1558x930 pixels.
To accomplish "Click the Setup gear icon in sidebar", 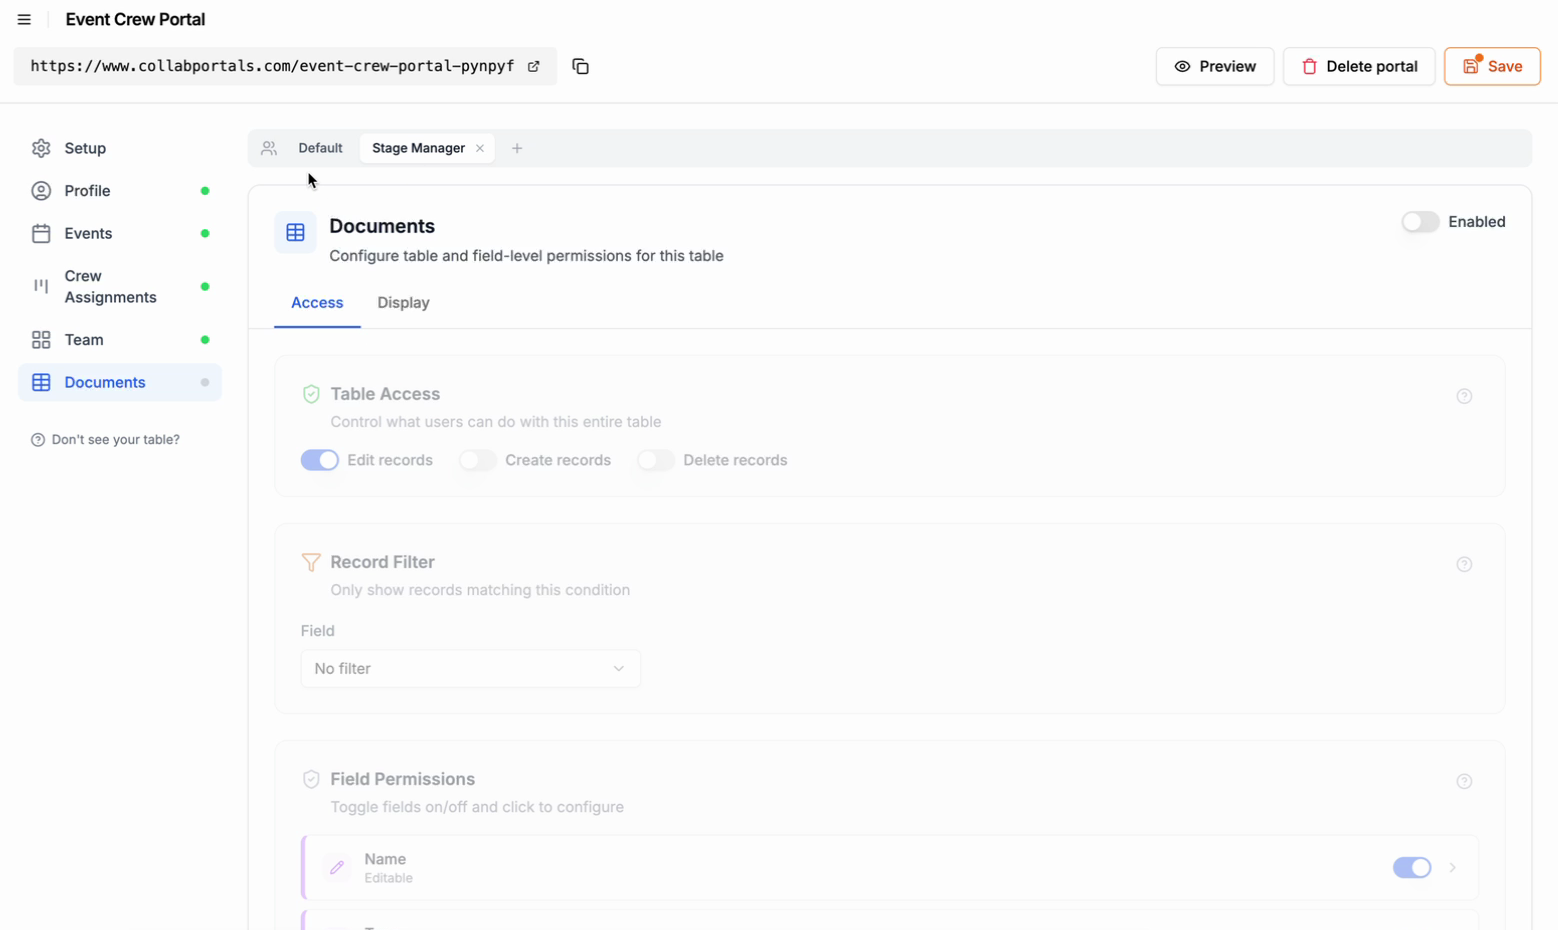I will pyautogui.click(x=41, y=148).
